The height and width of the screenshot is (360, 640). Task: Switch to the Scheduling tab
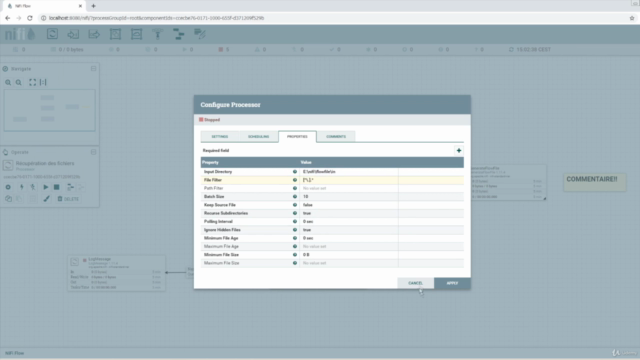258,136
